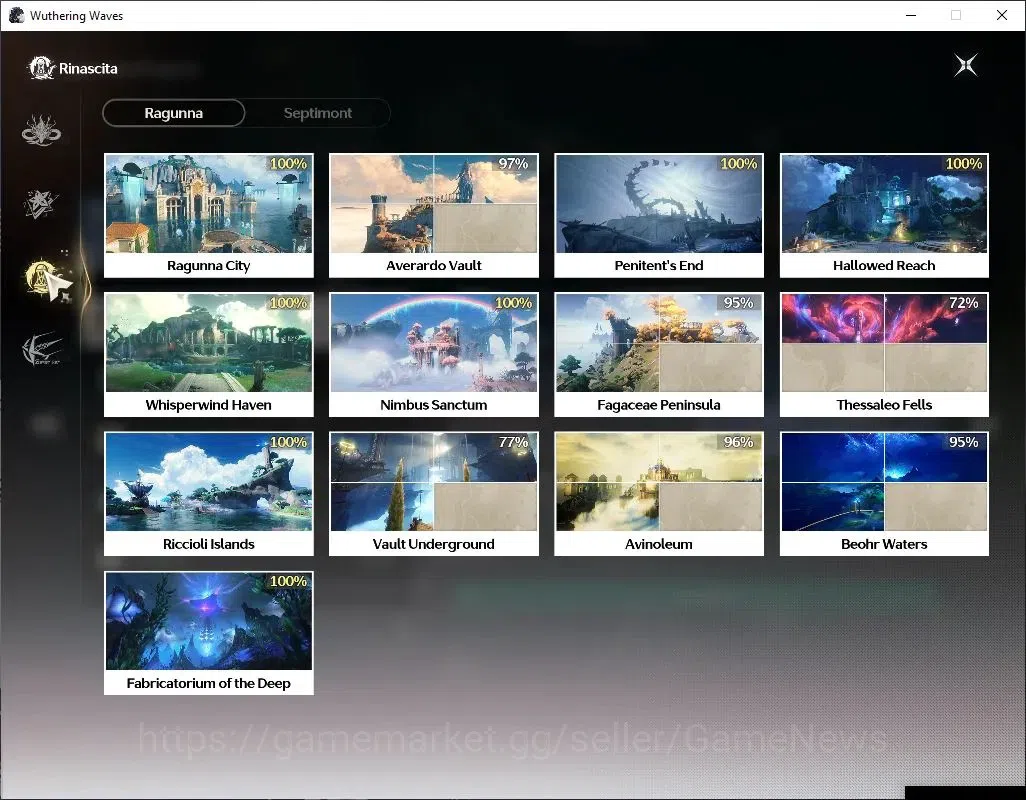1026x800 pixels.
Task: Click the Wuthering Waves title bar app icon
Action: coord(16,15)
